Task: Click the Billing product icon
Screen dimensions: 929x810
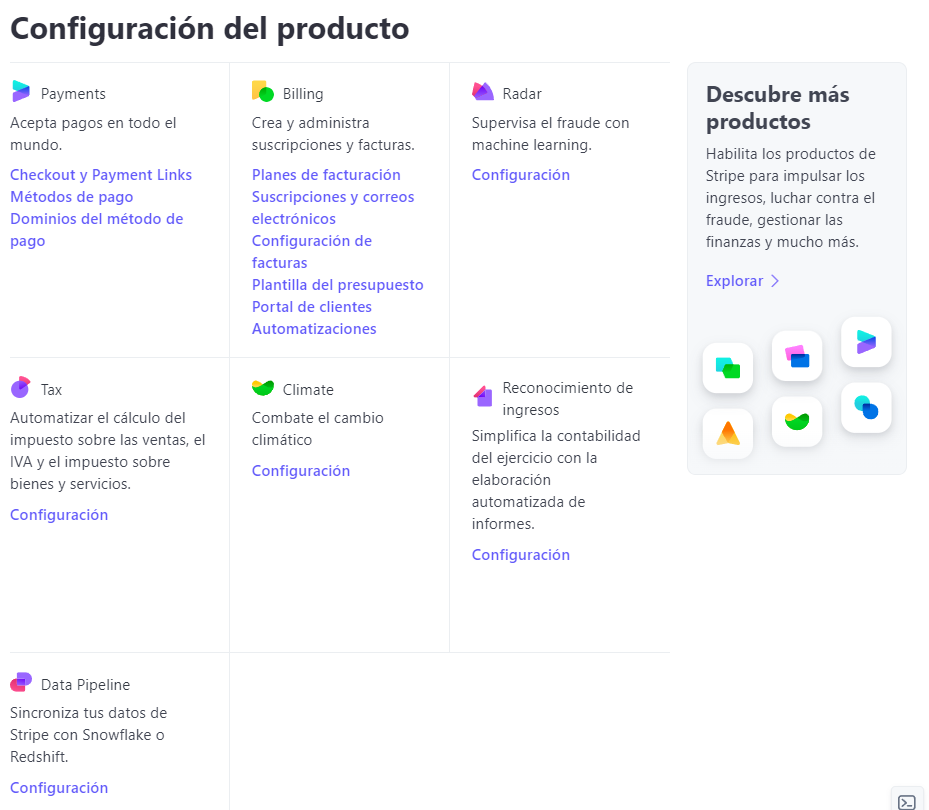Action: click(x=263, y=92)
